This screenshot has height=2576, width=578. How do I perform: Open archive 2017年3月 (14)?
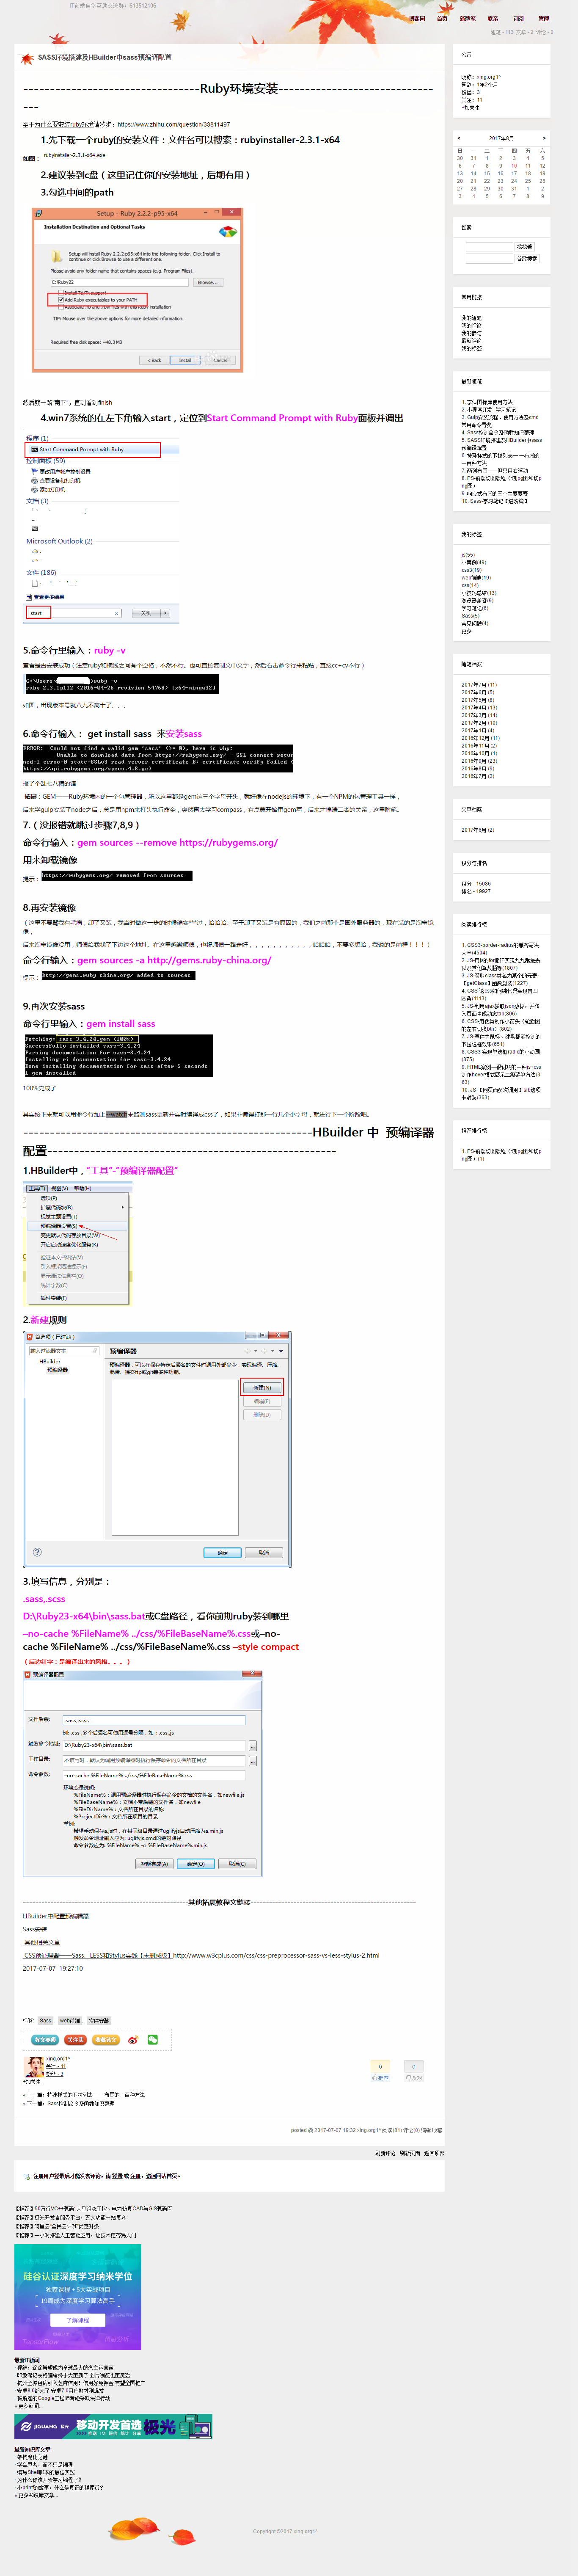[x=479, y=715]
